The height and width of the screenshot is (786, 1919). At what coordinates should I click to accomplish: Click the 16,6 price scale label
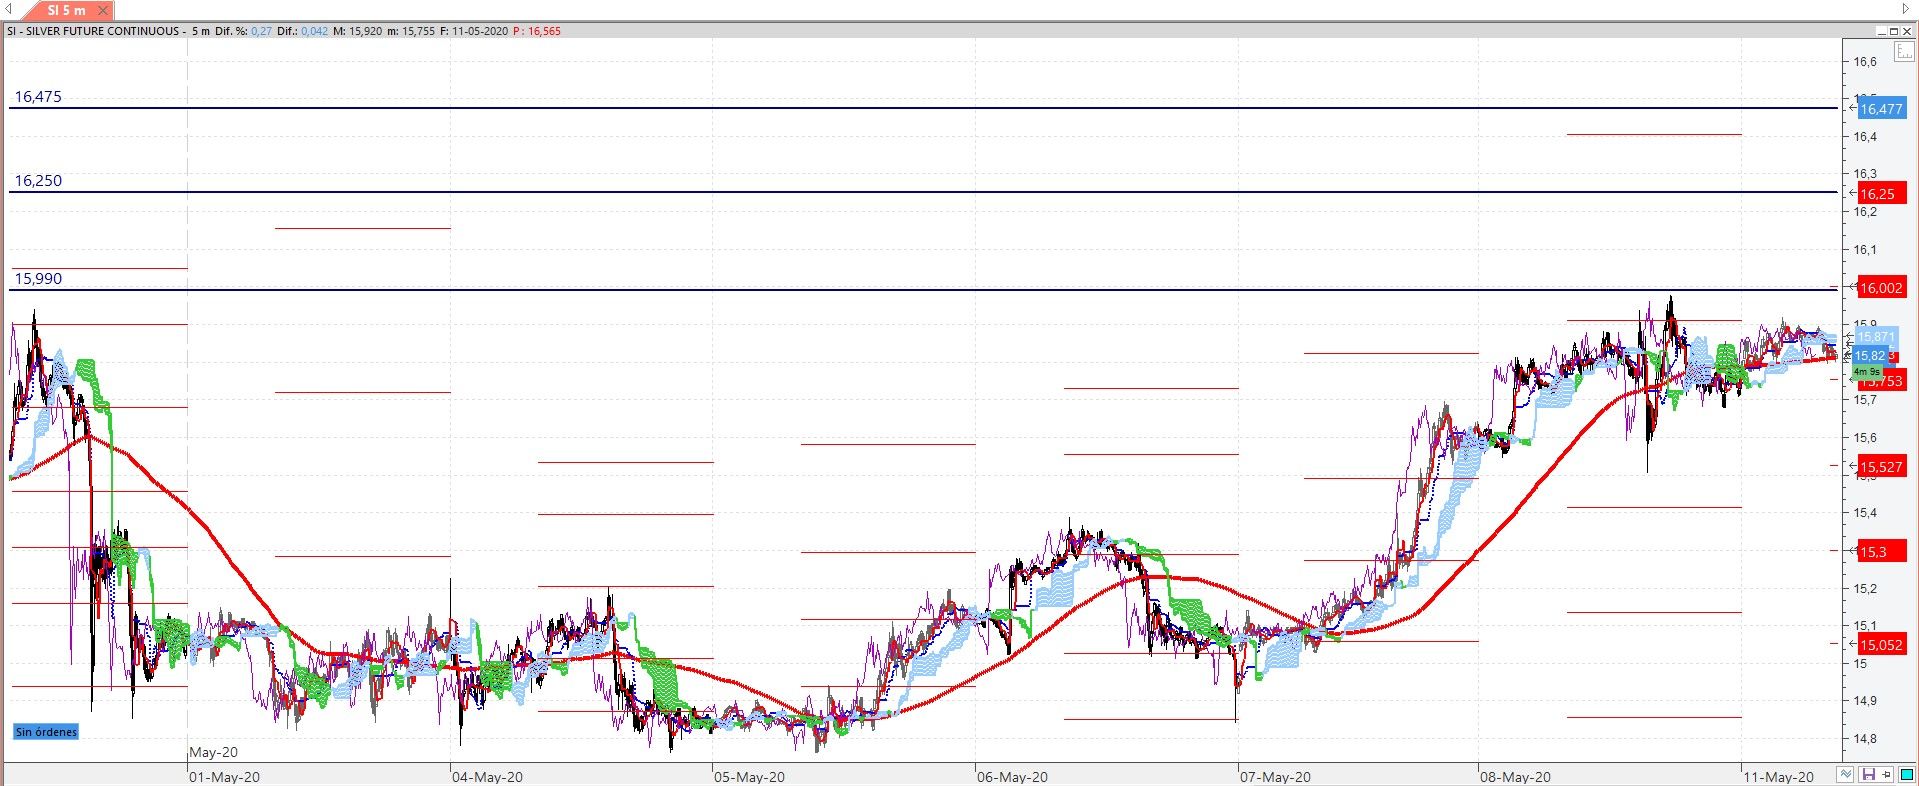point(1865,62)
